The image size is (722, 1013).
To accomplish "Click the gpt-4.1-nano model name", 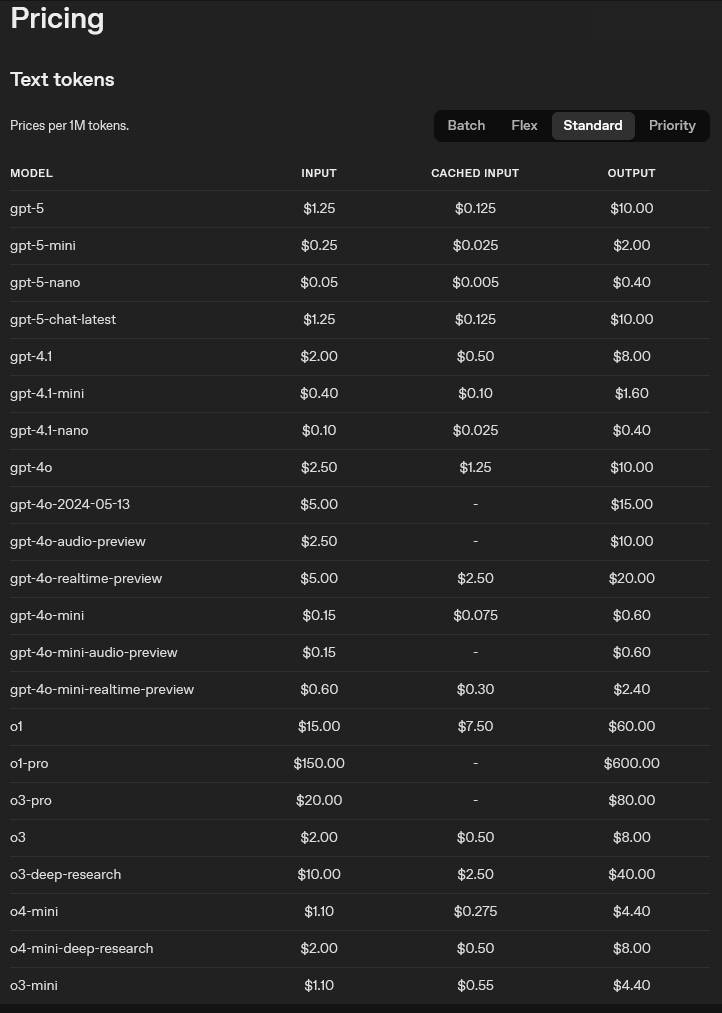I will pos(49,430).
